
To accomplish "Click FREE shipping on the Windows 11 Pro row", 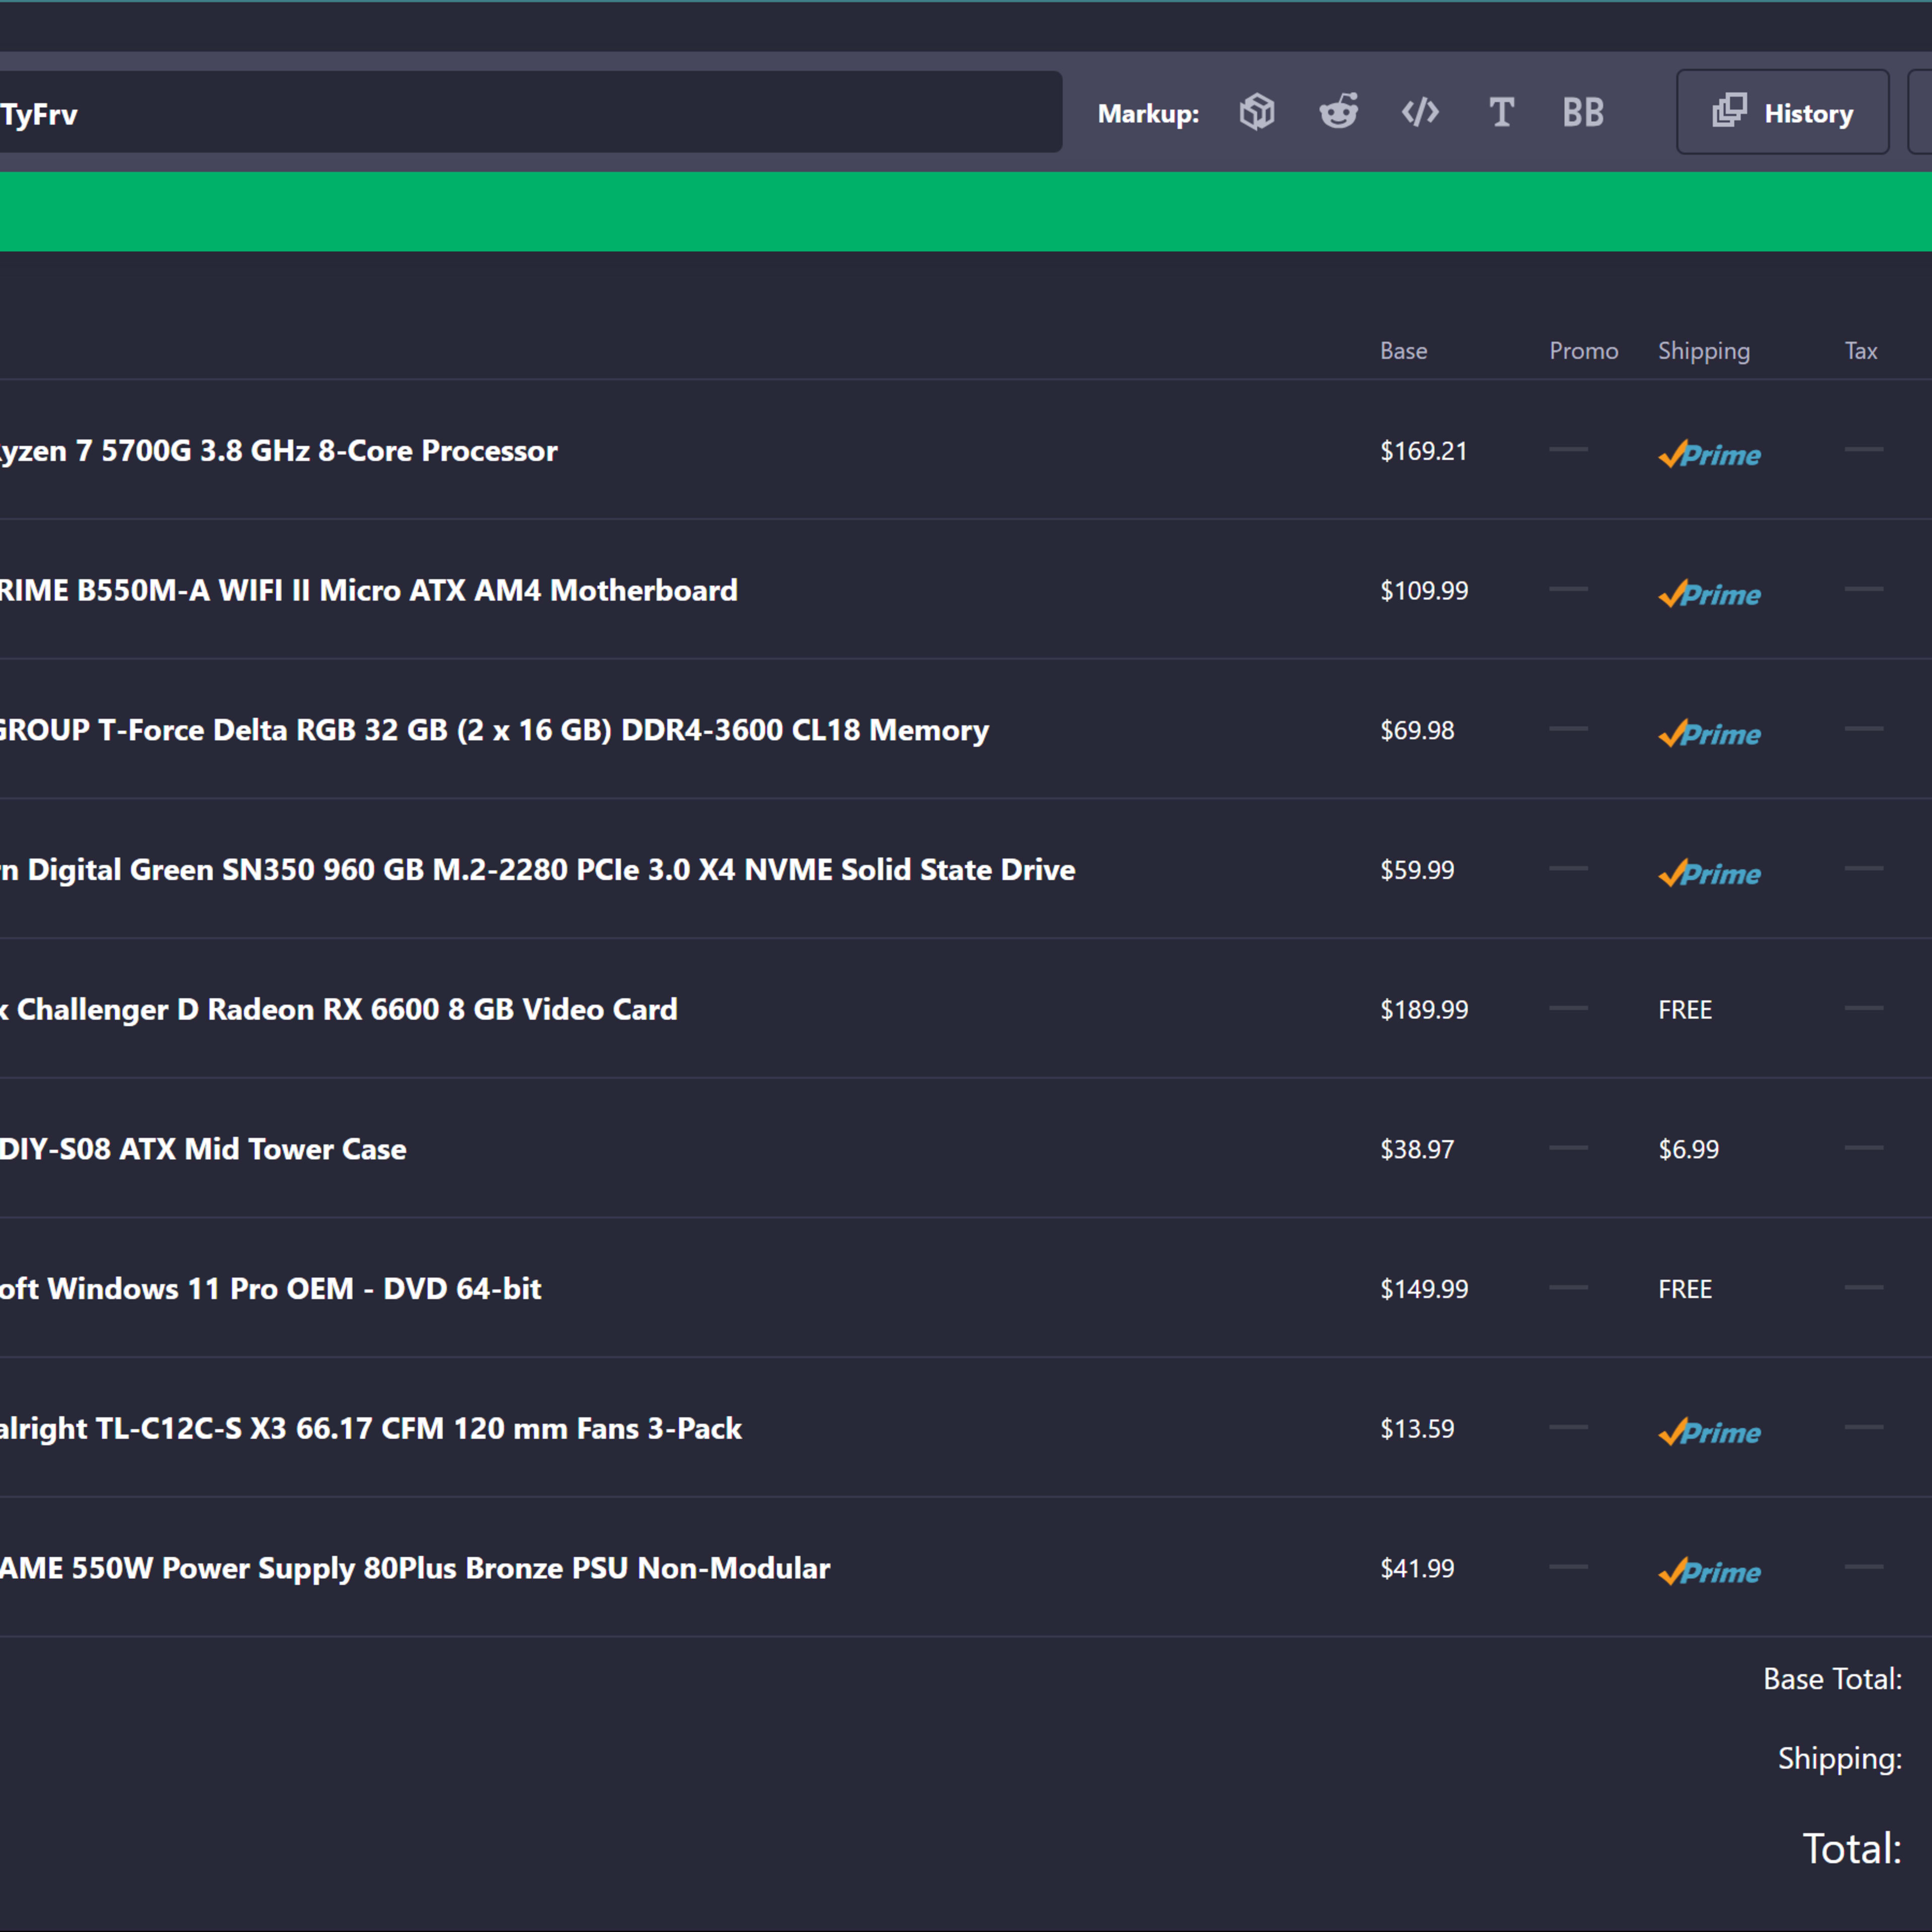I will (x=1685, y=1289).
